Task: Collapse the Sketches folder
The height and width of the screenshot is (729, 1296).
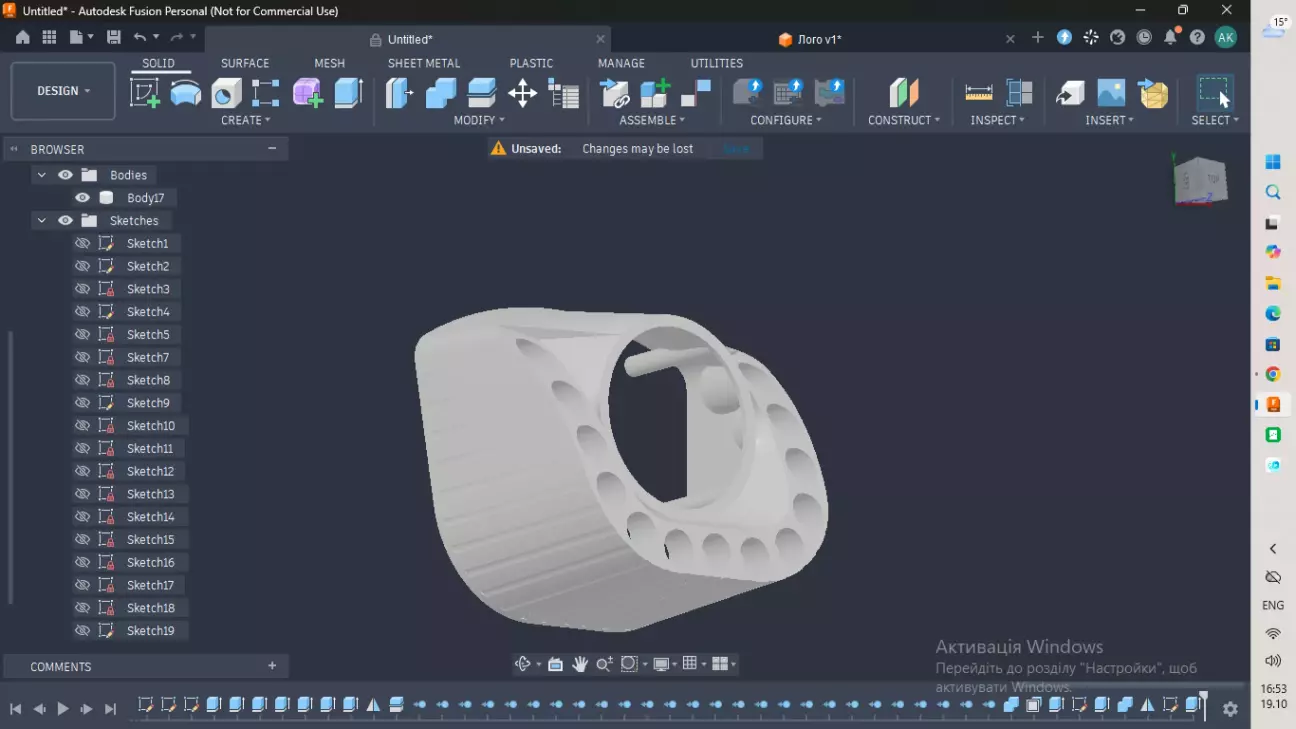Action: click(x=41, y=221)
